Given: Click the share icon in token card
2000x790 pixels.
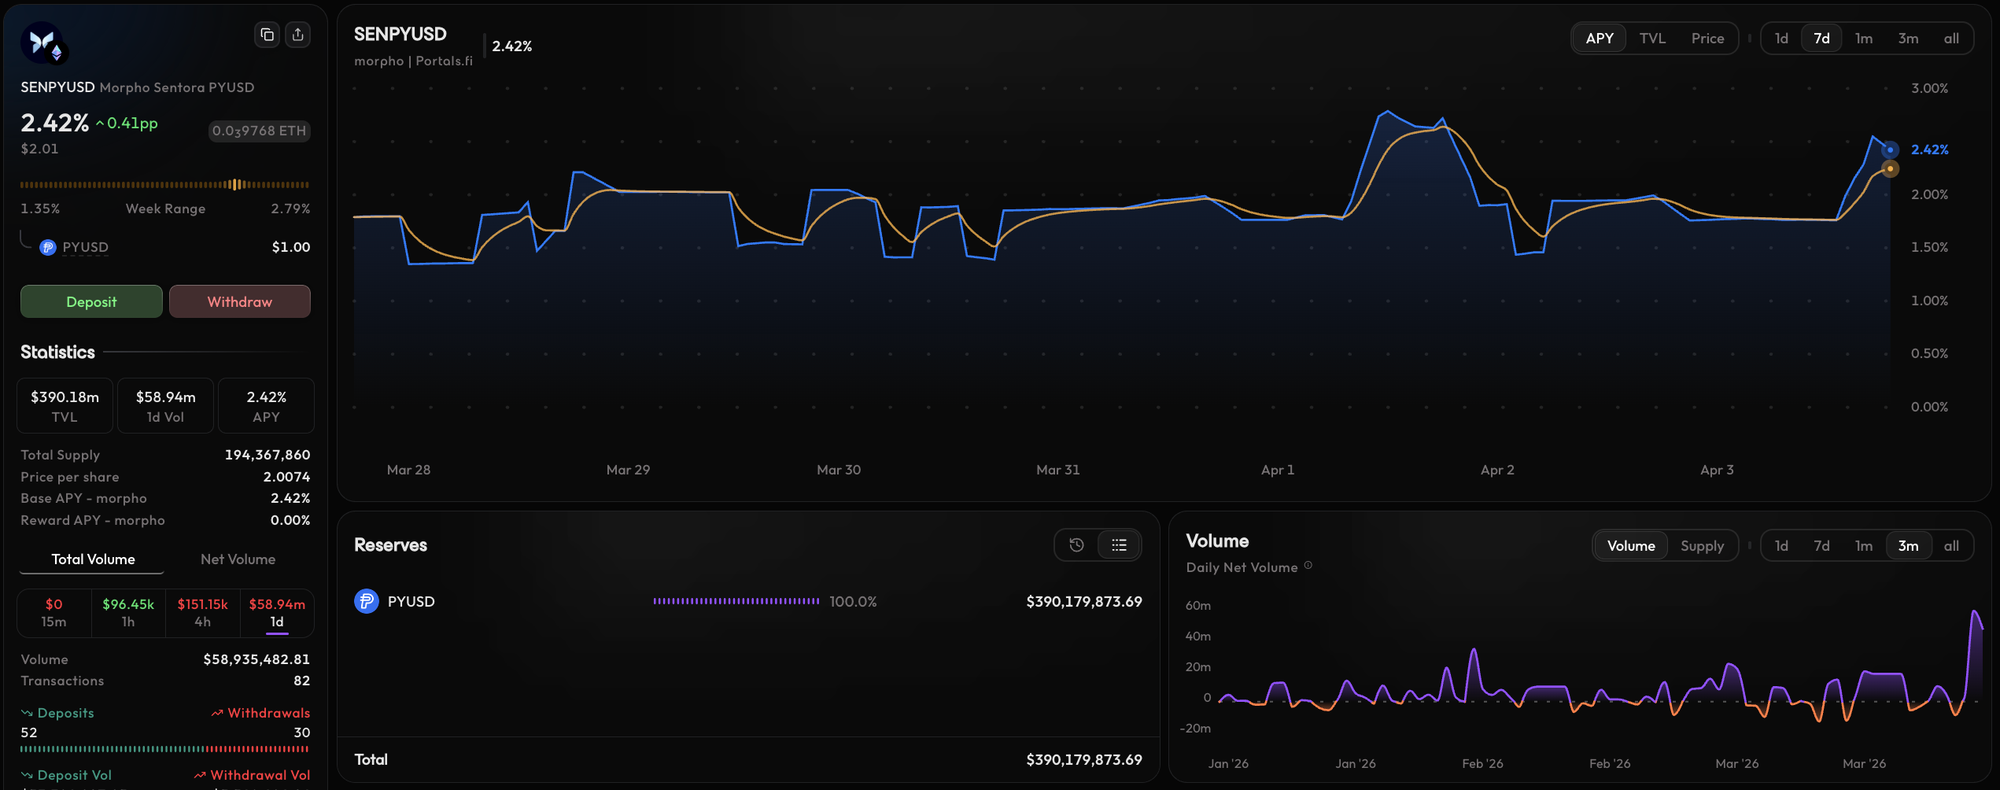Looking at the screenshot, I should coord(298,35).
